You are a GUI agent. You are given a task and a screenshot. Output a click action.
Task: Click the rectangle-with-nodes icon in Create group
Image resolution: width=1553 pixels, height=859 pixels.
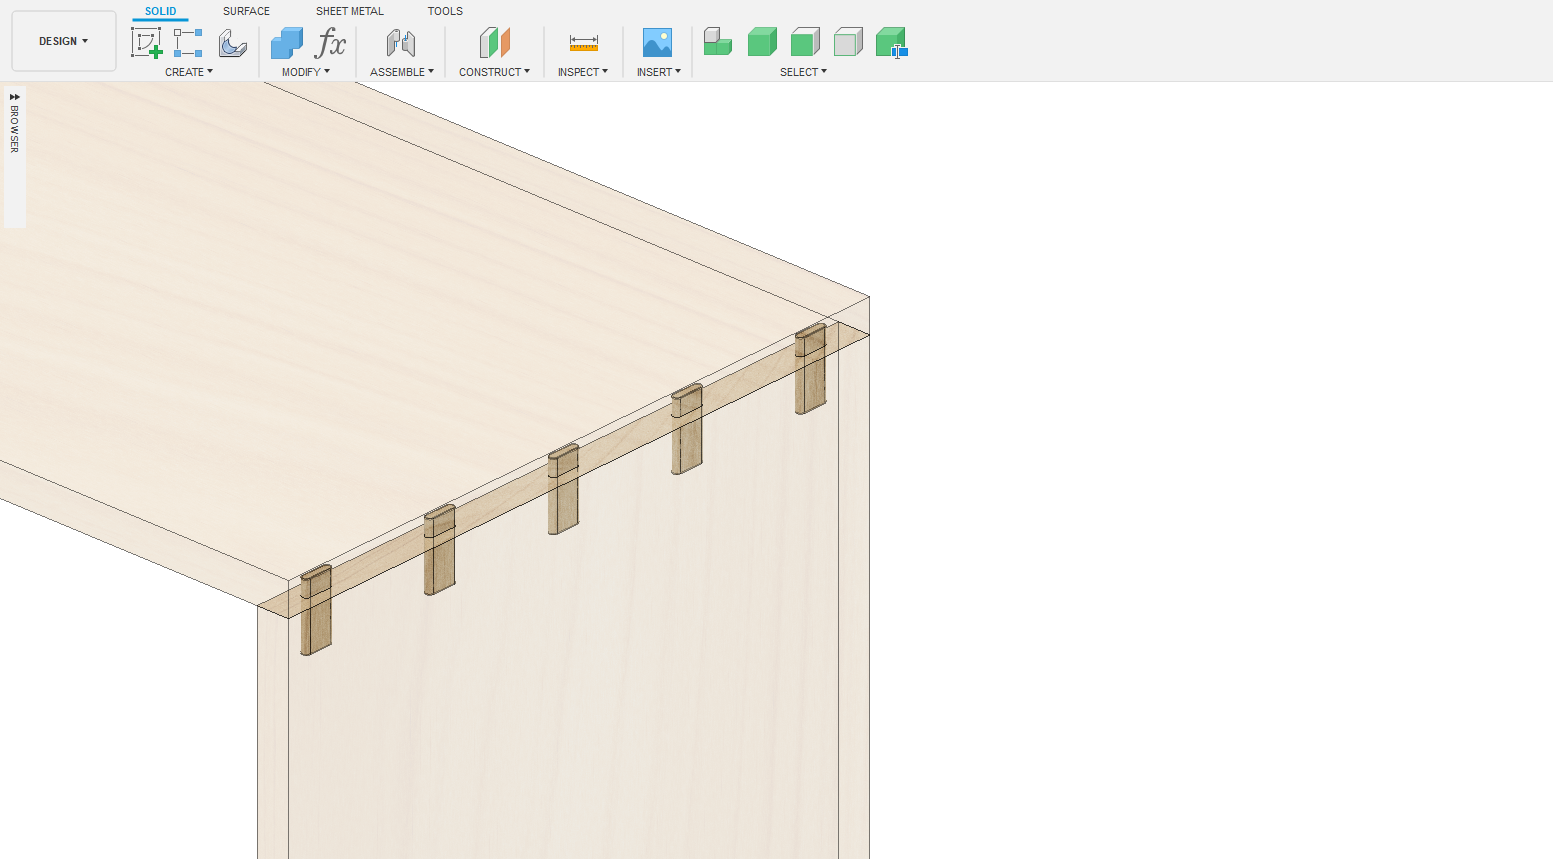(188, 43)
